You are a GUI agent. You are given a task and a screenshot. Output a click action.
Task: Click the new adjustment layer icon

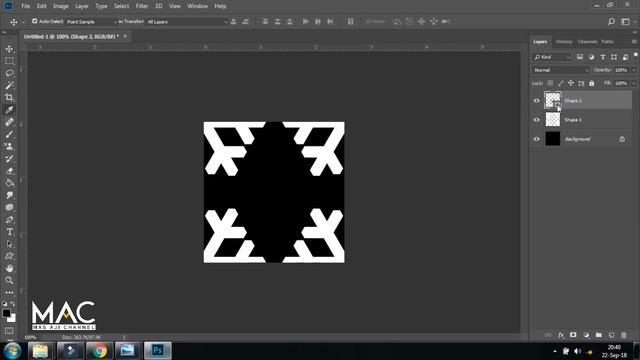pyautogui.click(x=586, y=335)
